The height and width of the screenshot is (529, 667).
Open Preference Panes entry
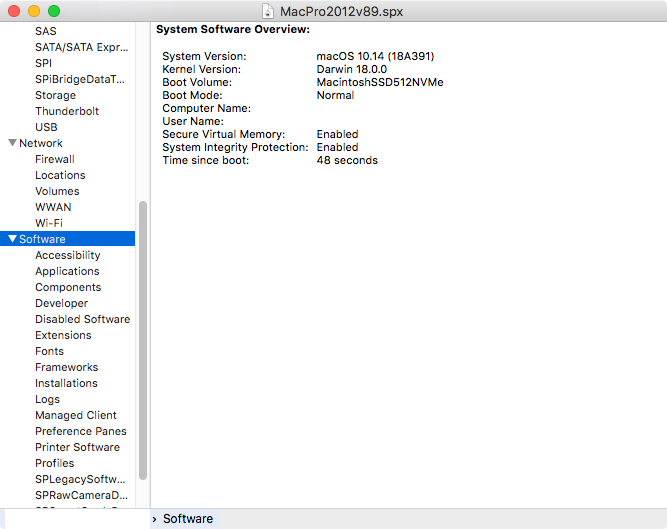pos(81,431)
